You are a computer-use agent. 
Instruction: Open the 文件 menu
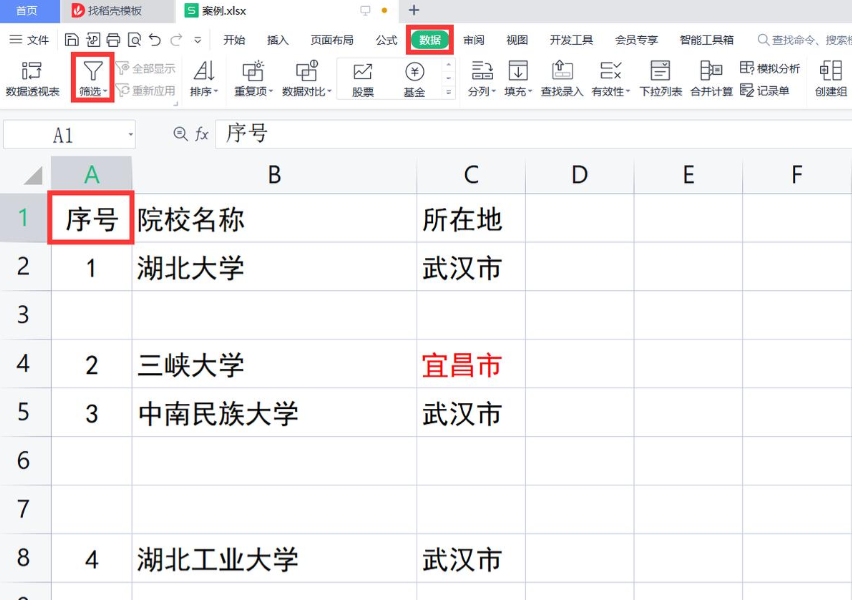point(29,40)
